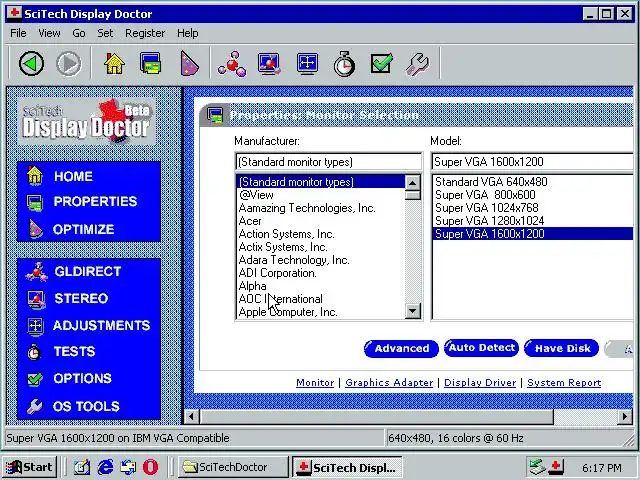
Task: Select Alpha manufacturer
Action: [321, 286]
